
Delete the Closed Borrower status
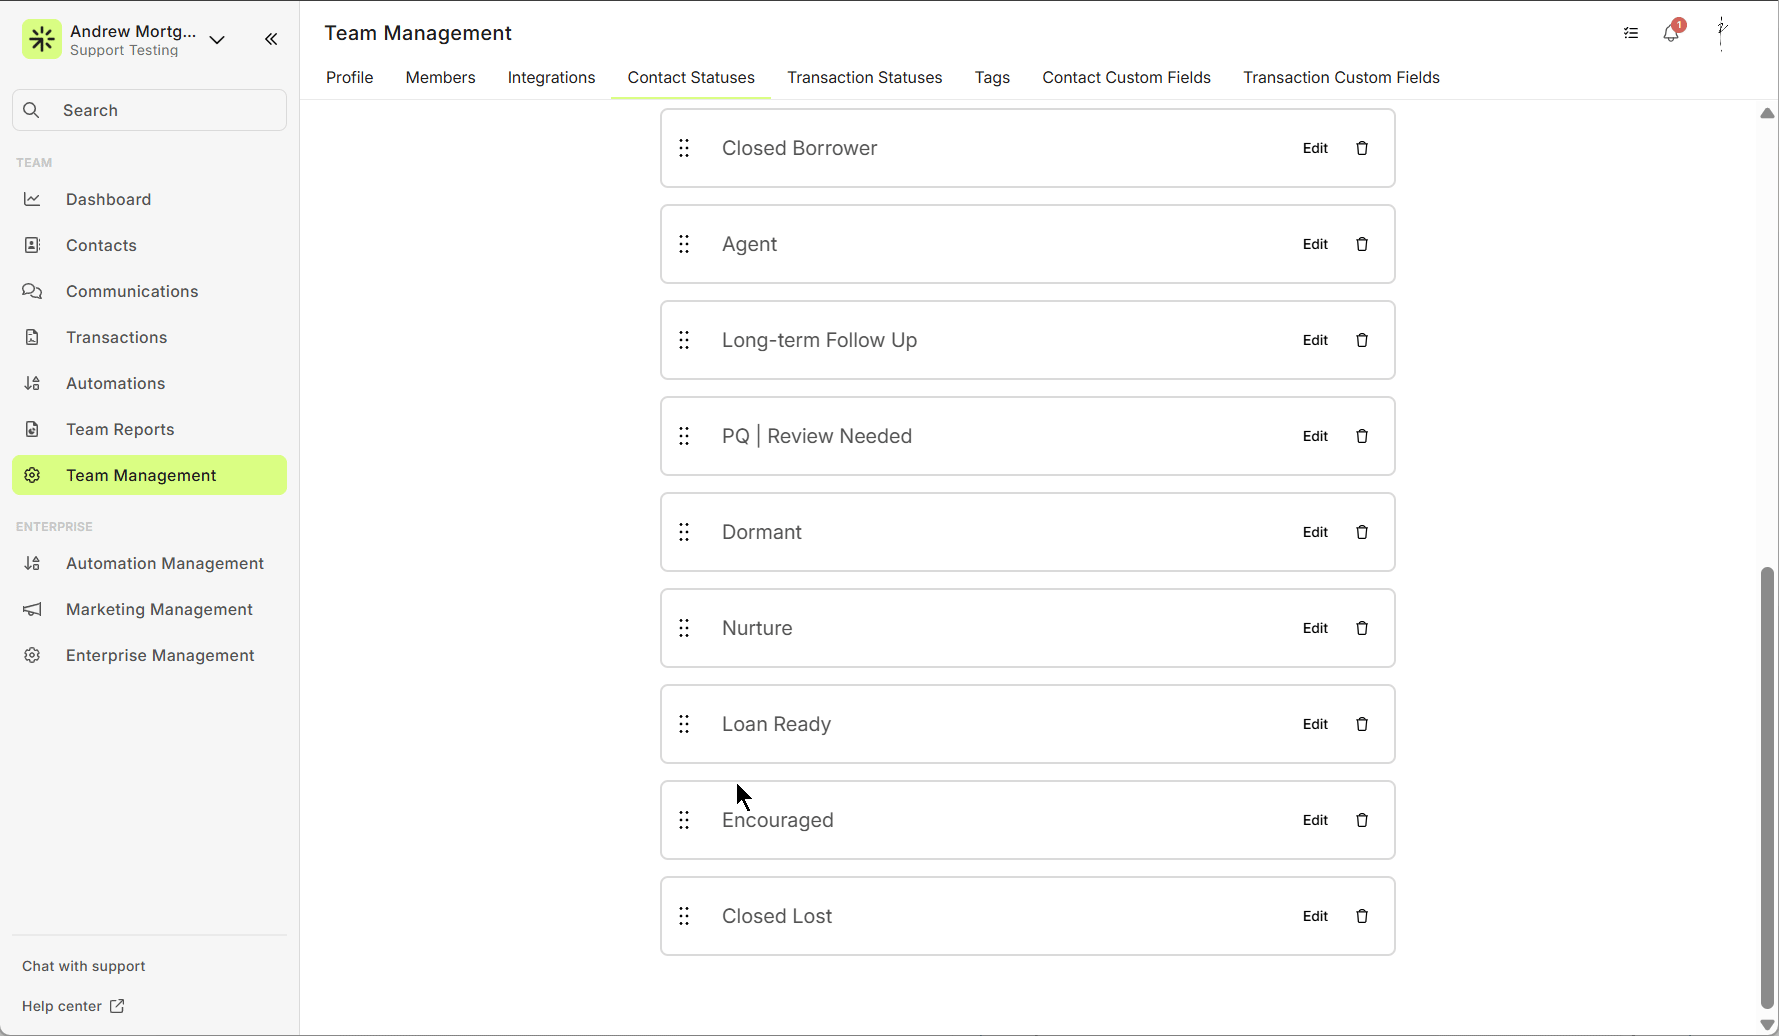tap(1362, 148)
